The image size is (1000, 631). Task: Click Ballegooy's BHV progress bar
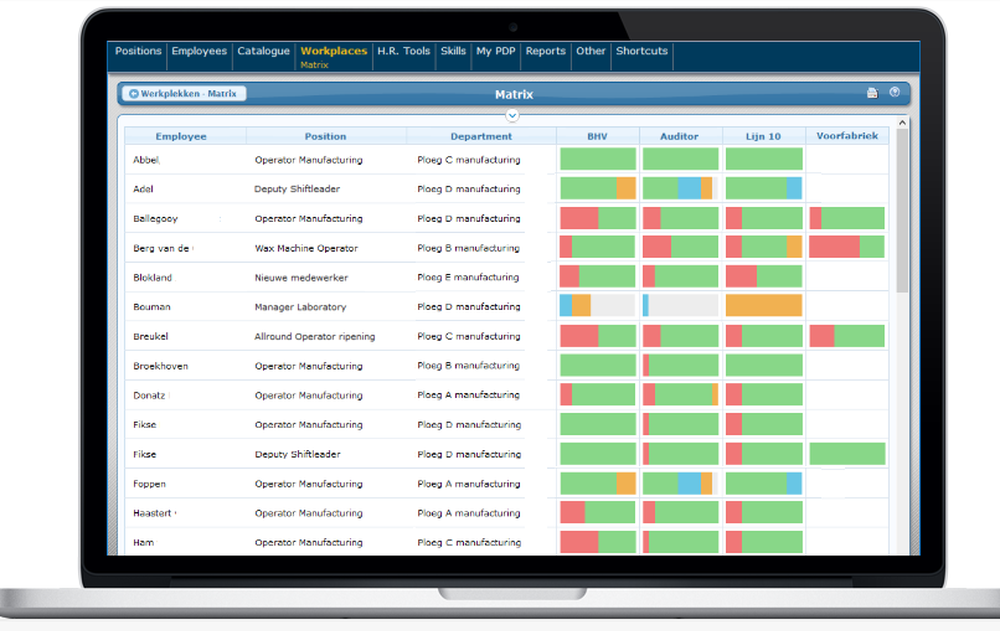click(x=598, y=218)
